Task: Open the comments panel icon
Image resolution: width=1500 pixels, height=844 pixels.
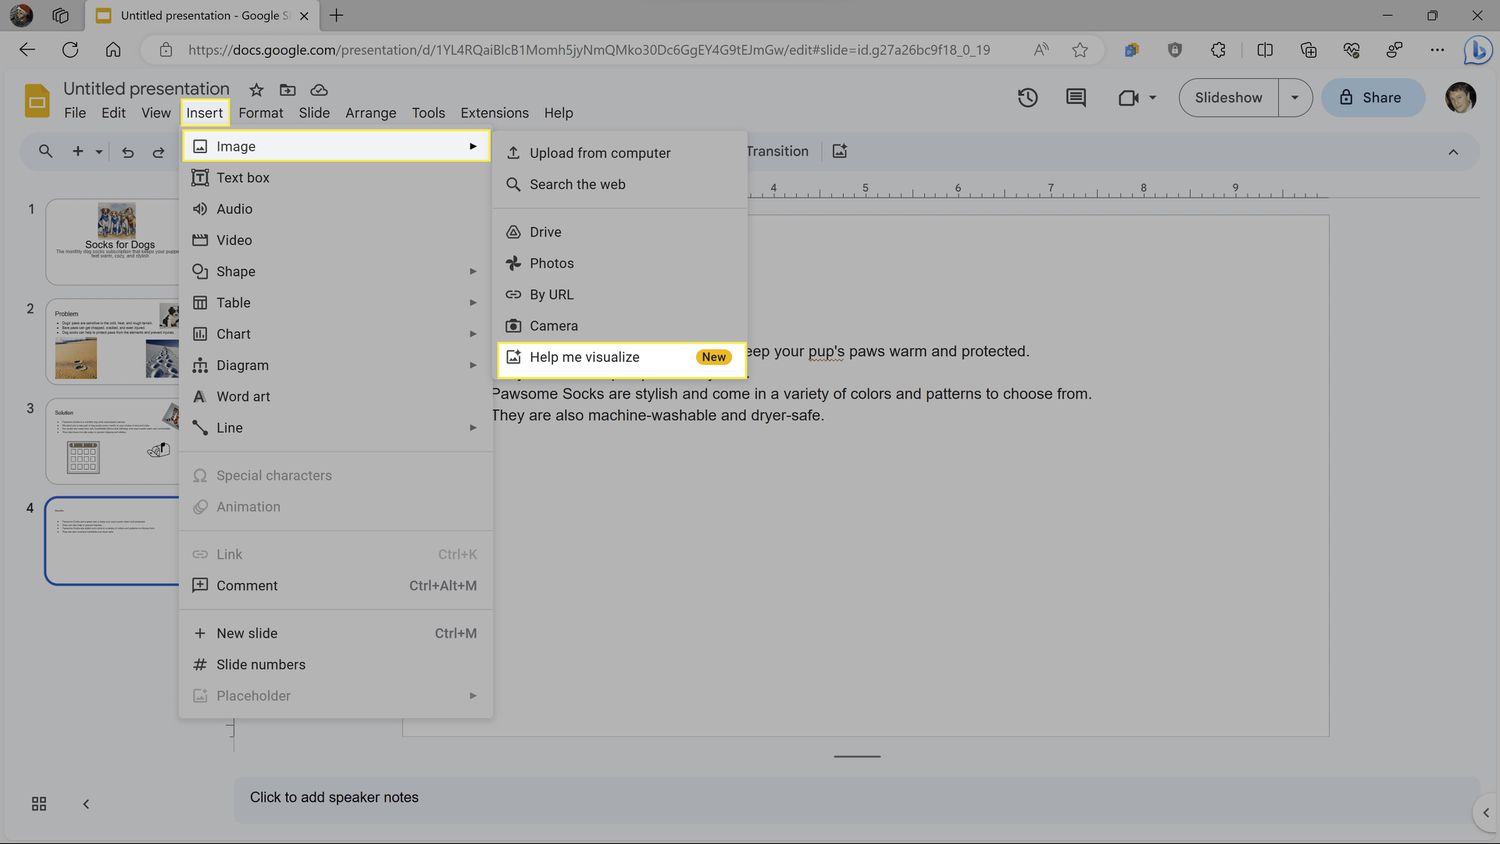Action: click(1075, 98)
